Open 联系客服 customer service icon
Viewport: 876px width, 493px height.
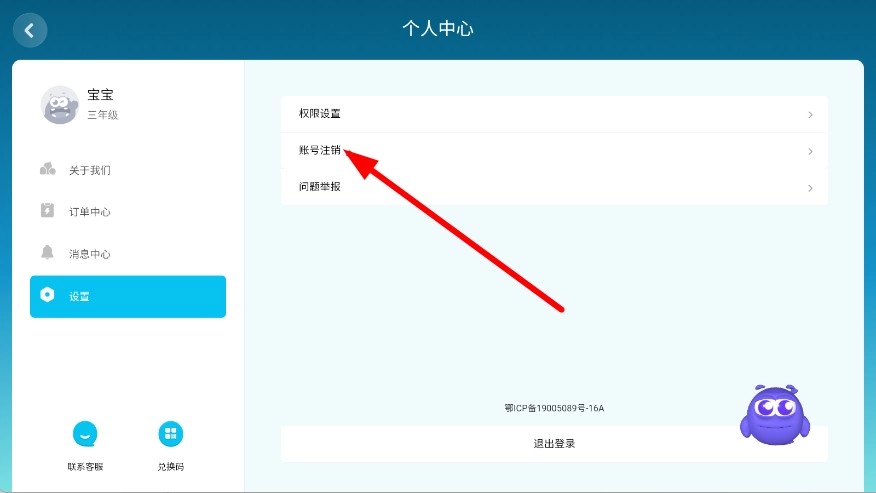pyautogui.click(x=85, y=434)
